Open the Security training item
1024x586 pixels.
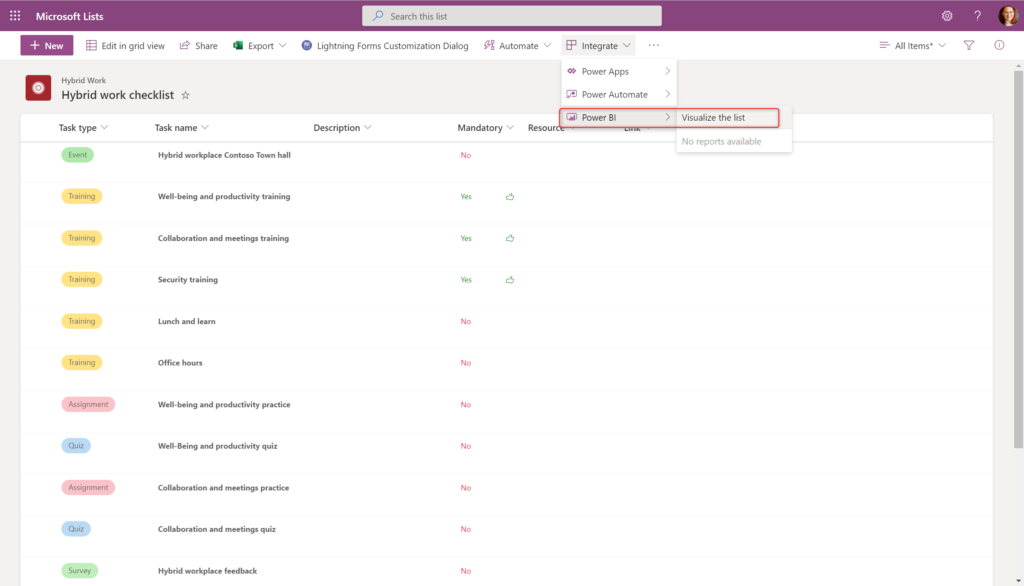pyautogui.click(x=188, y=280)
